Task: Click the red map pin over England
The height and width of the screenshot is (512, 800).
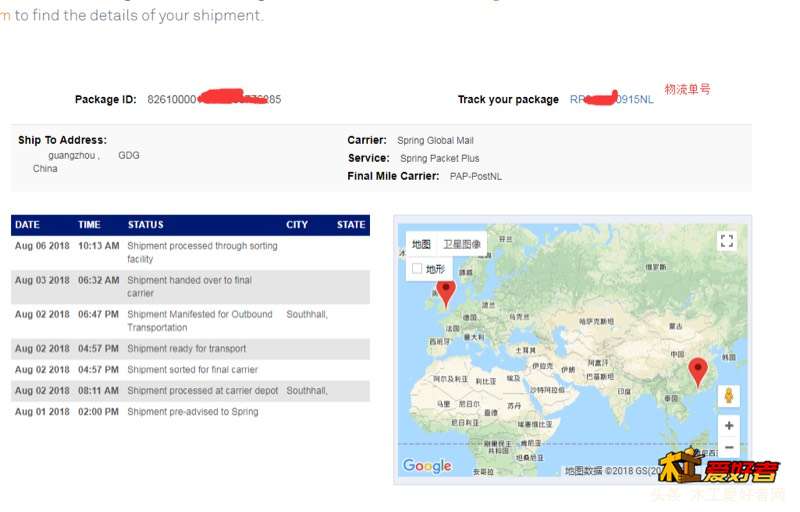Action: coord(446,293)
